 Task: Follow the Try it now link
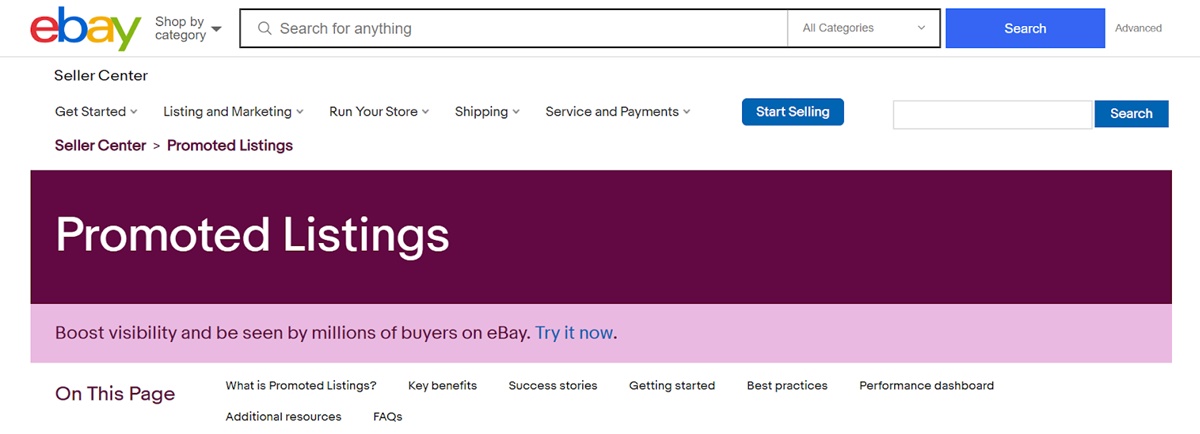pos(574,333)
